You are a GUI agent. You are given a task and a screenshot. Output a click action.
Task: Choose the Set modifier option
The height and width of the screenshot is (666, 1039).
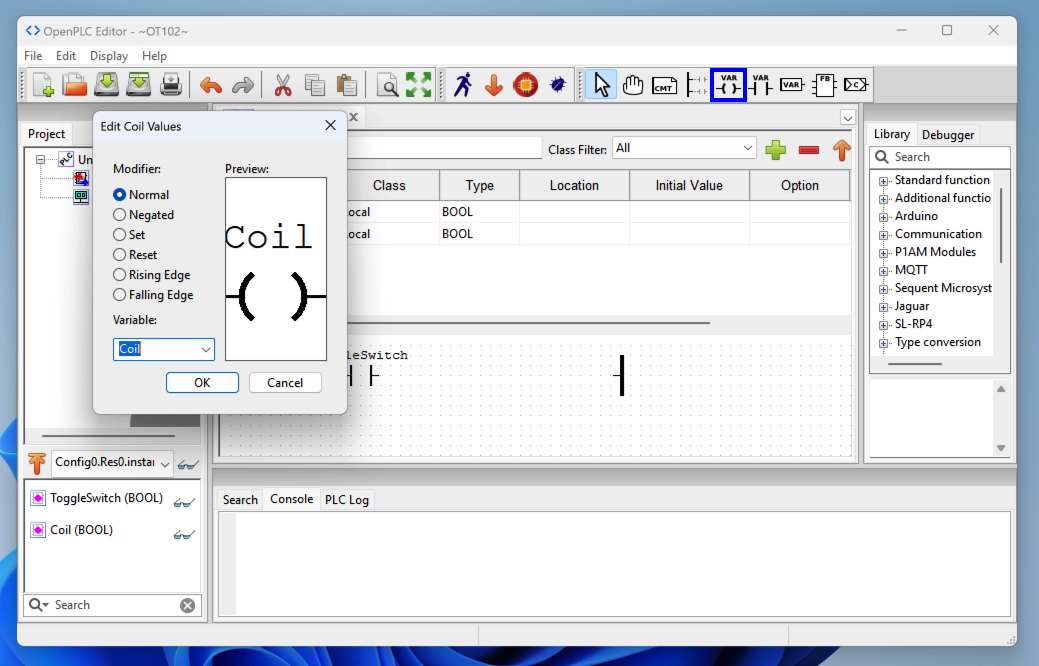point(120,235)
